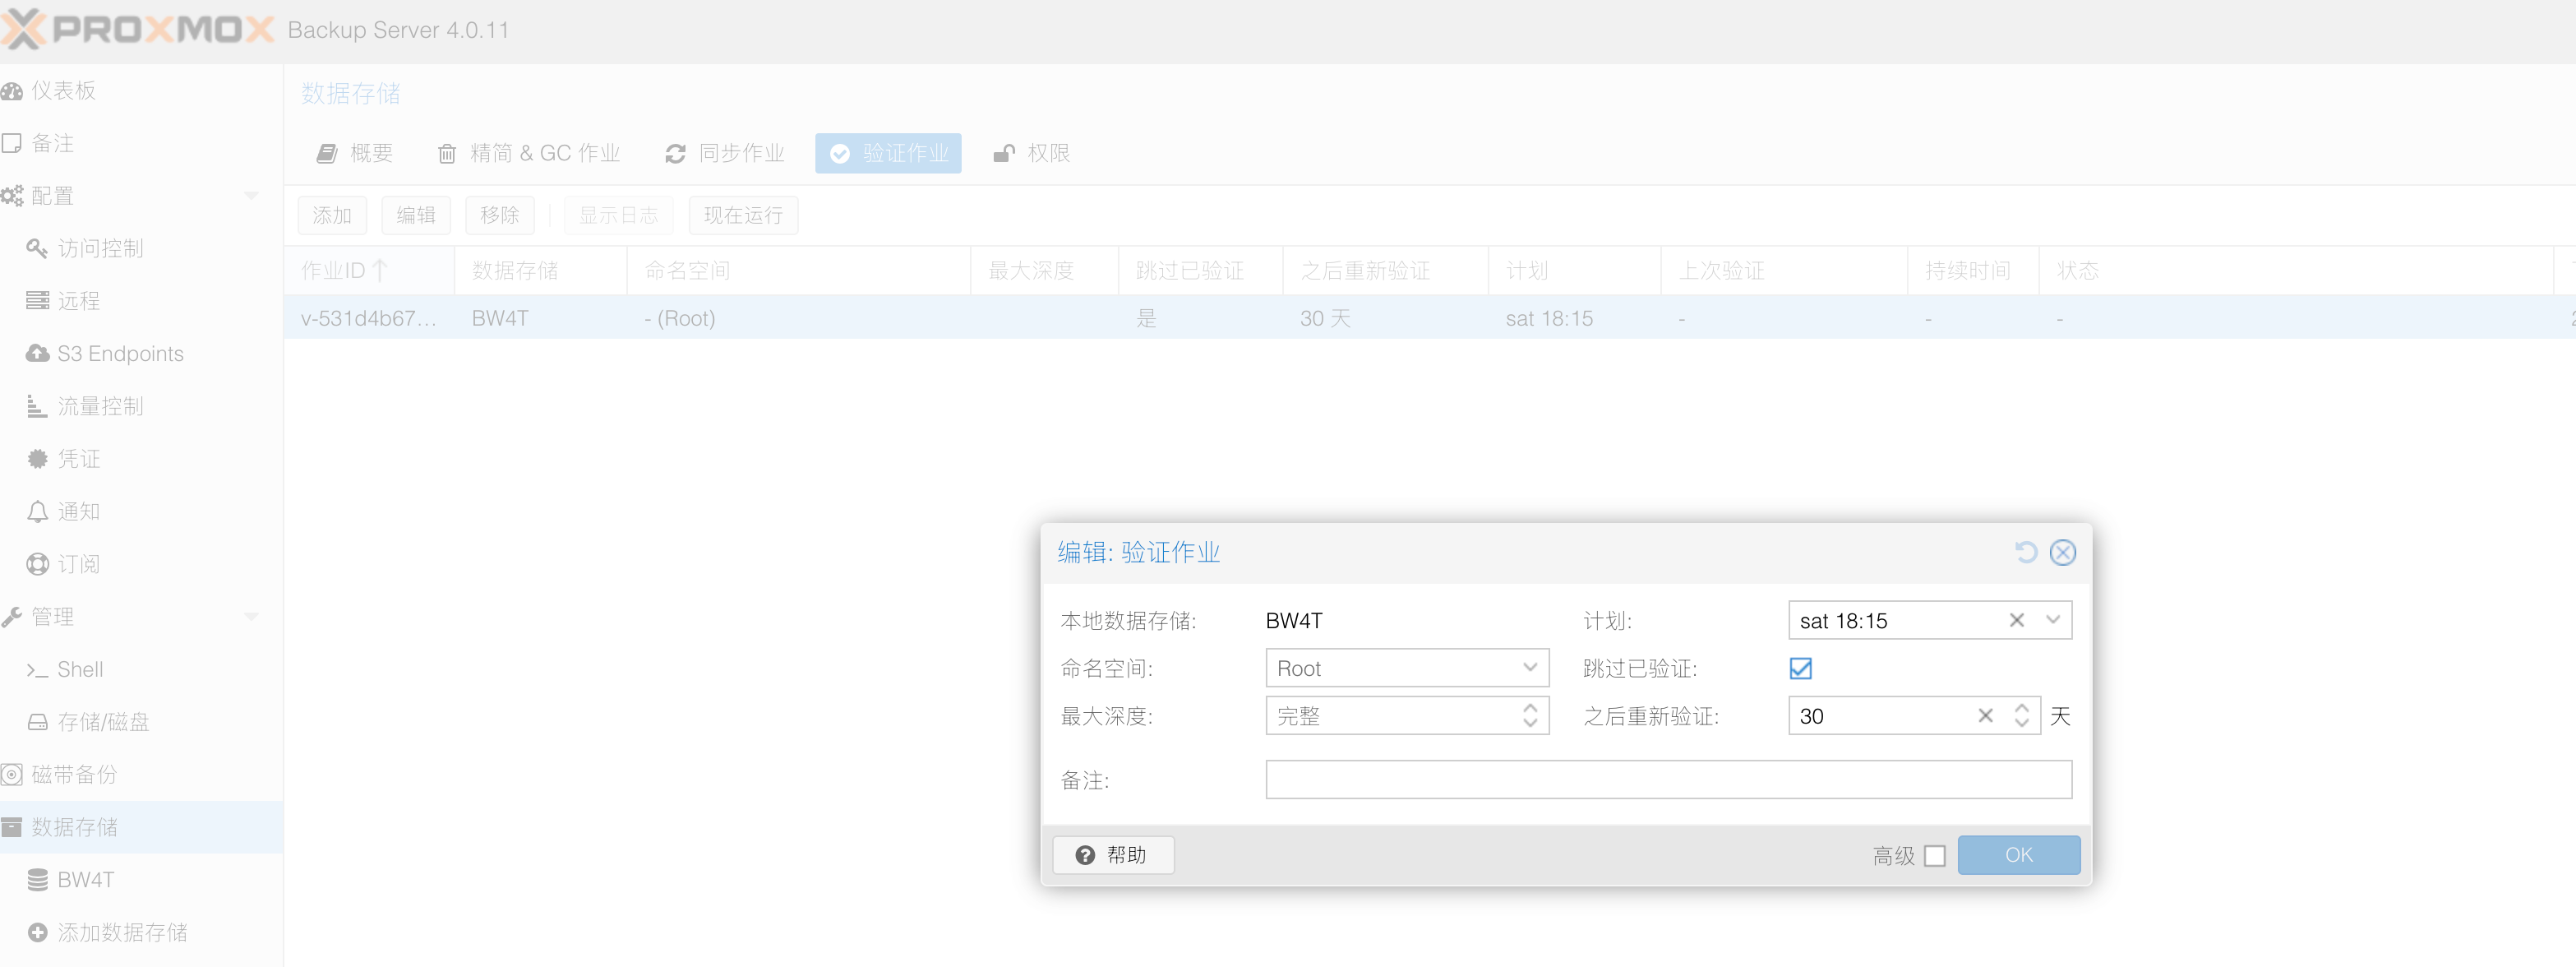Collapse the 配置 sidebar section
Viewport: 2576px width, 967px height.
point(251,196)
